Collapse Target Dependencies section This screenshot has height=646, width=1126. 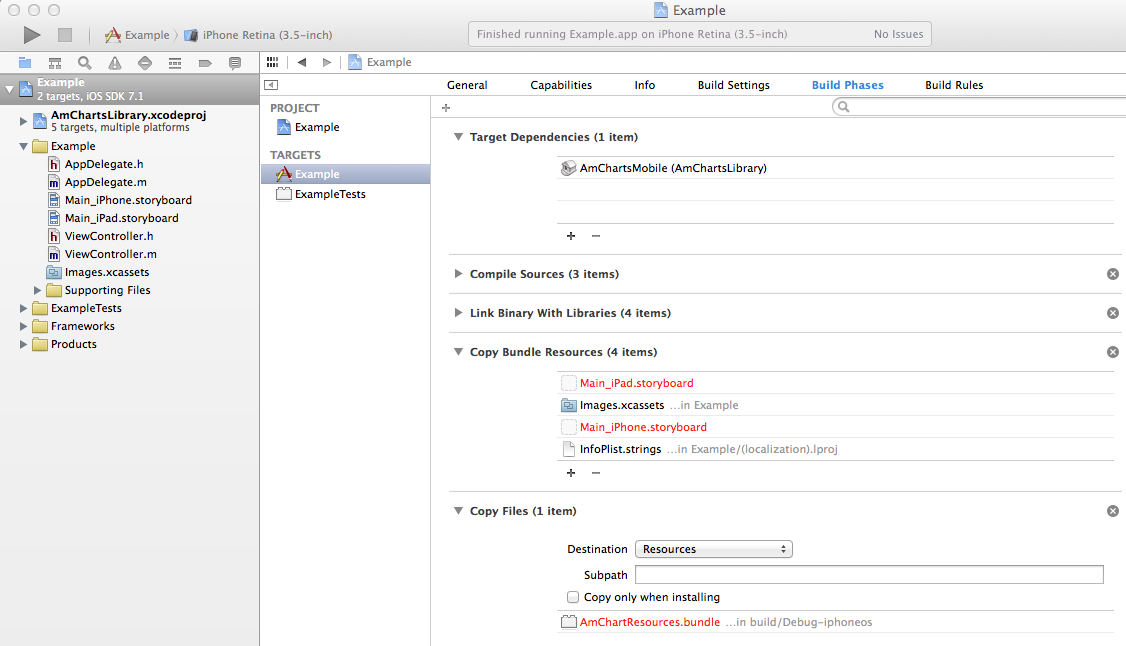point(458,137)
